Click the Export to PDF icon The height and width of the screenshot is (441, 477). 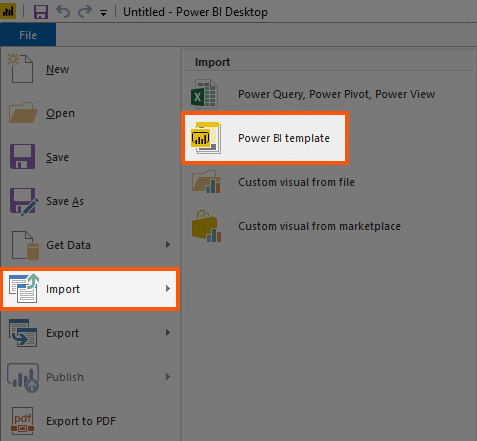(23, 421)
